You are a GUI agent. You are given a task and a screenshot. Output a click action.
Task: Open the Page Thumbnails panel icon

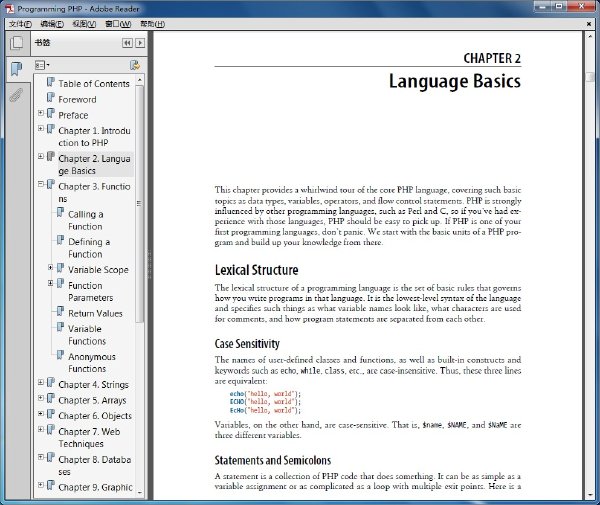click(16, 43)
